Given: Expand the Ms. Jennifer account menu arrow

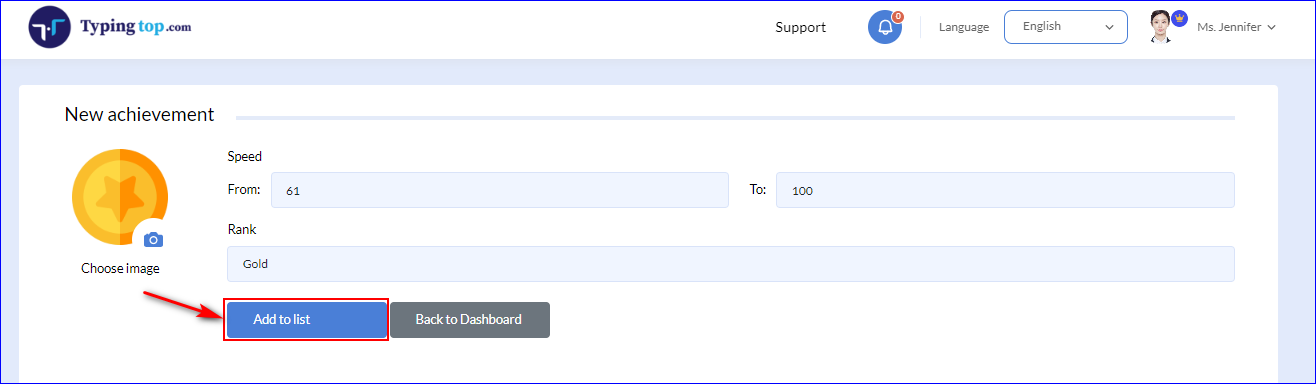Looking at the screenshot, I should coord(1271,28).
